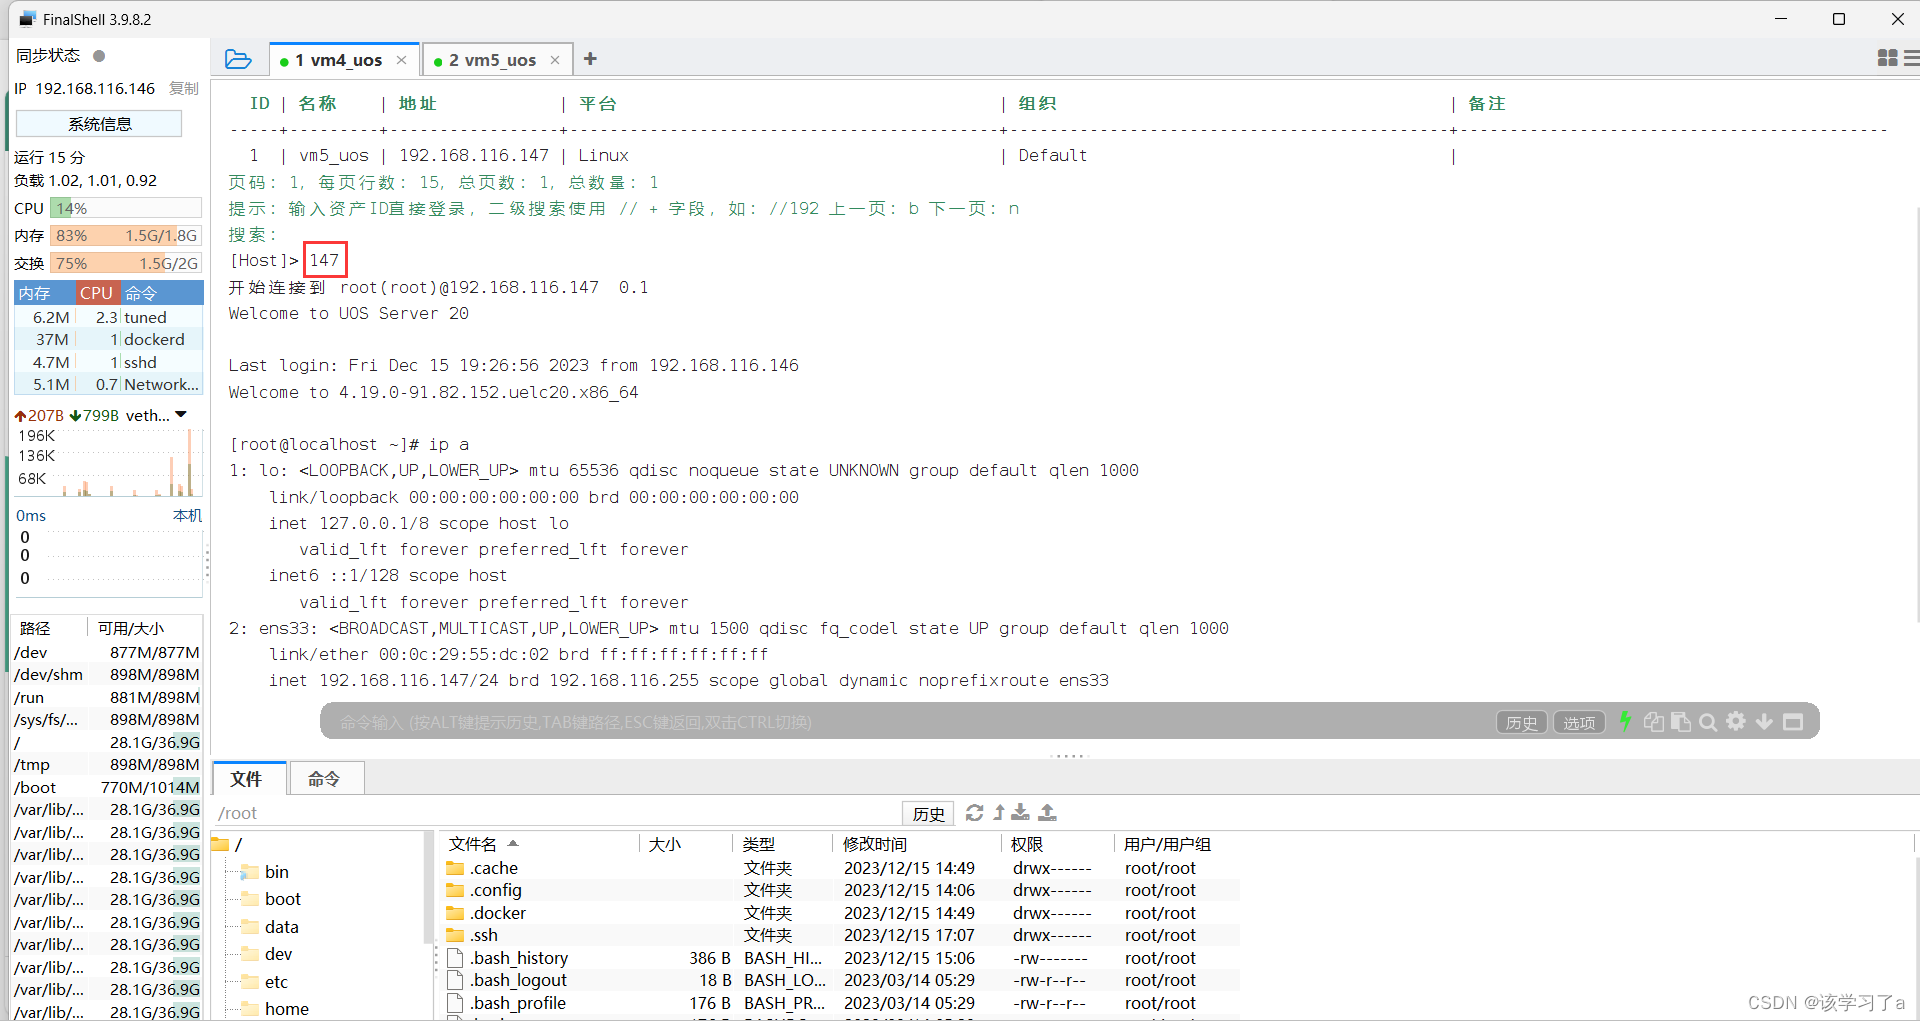The height and width of the screenshot is (1021, 1920).
Task: Click the copy icon in command bar
Action: (x=1654, y=721)
